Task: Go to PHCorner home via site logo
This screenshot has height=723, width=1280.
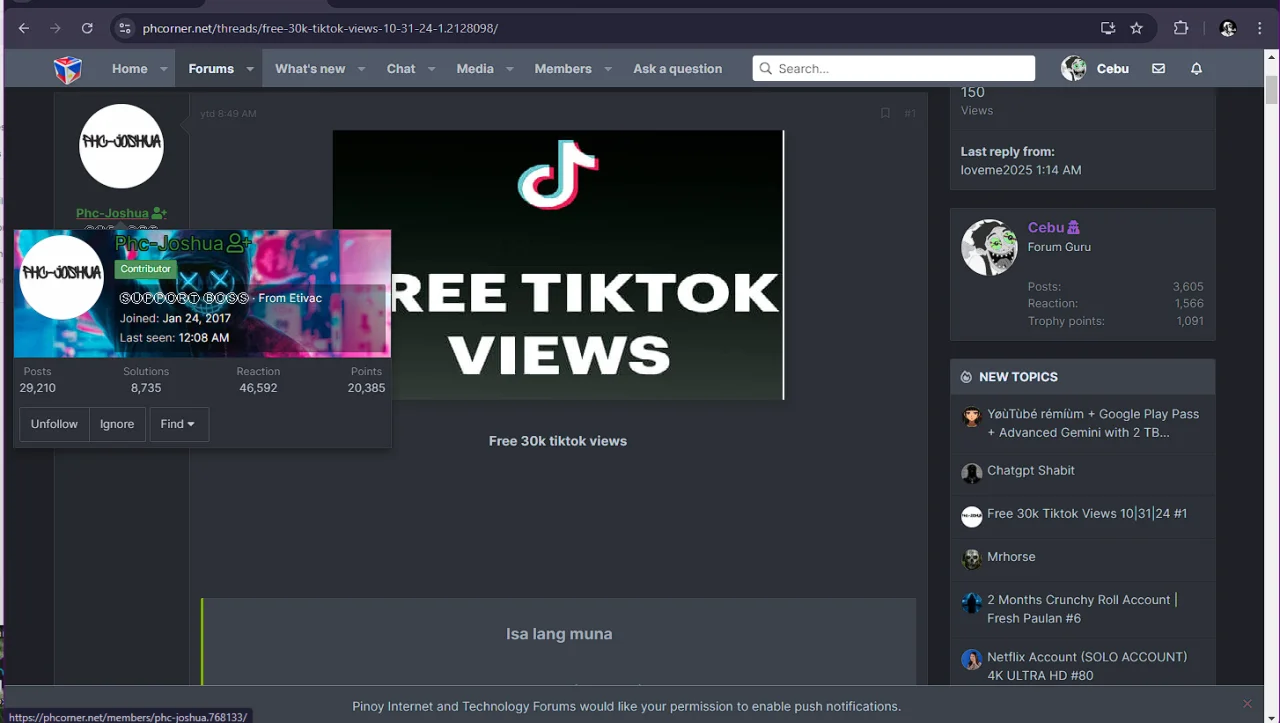Action: [68, 69]
